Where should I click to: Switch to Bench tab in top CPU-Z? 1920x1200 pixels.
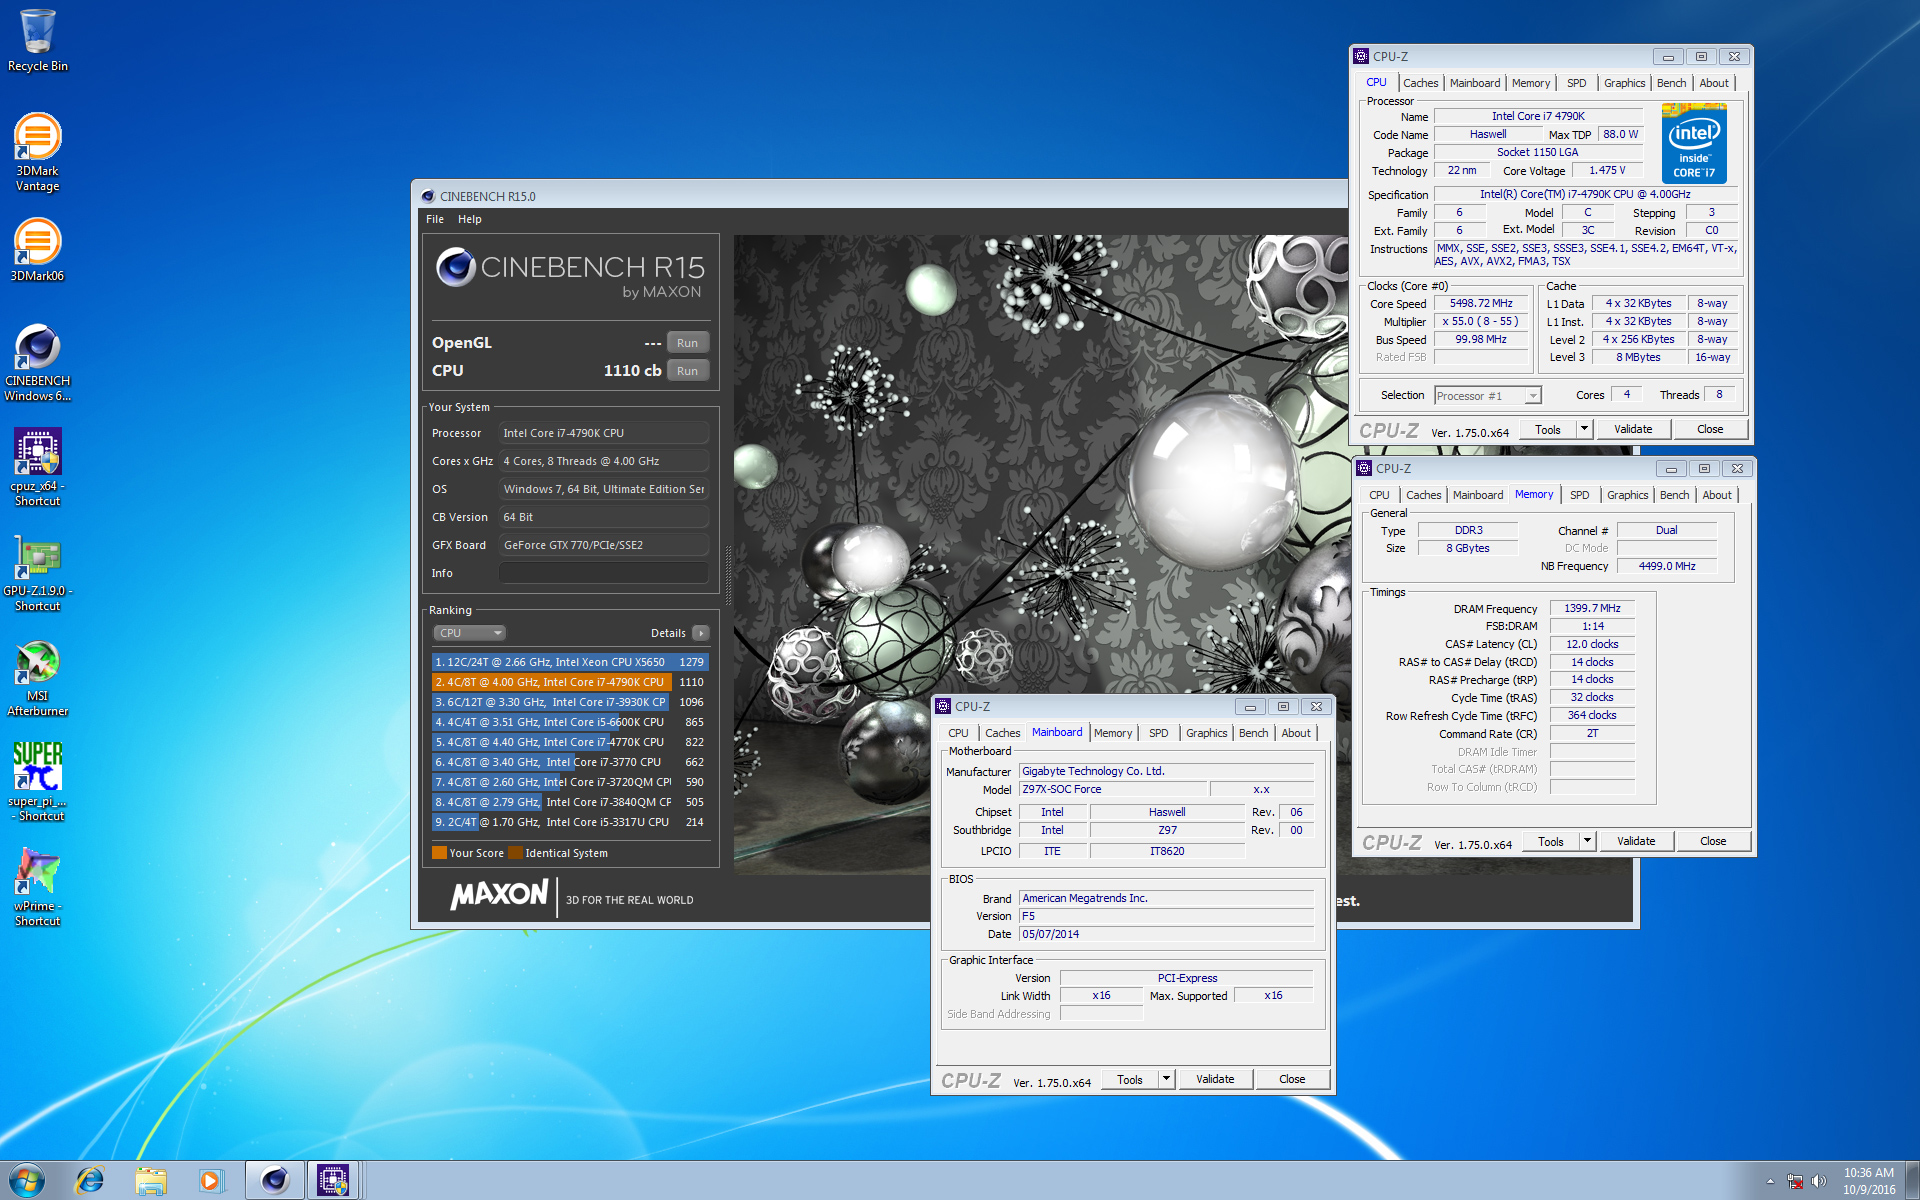(x=1671, y=83)
